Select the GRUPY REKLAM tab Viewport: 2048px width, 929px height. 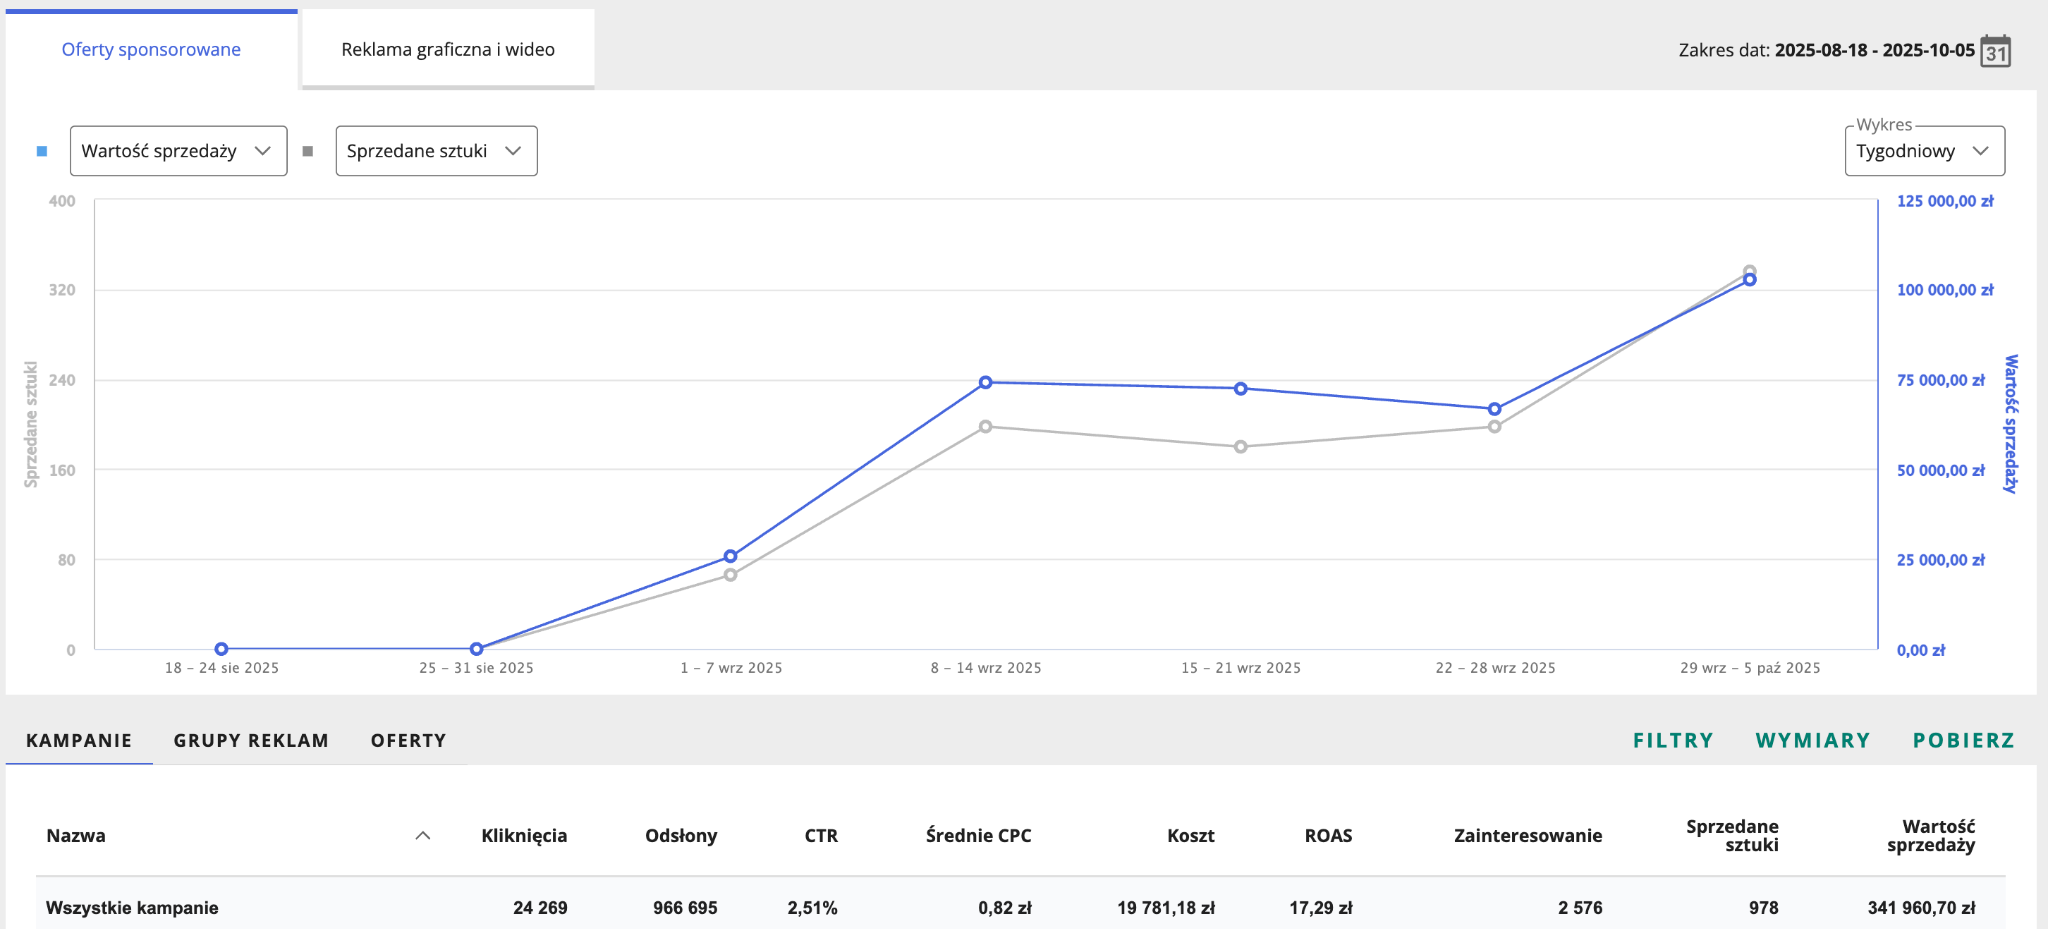(251, 741)
